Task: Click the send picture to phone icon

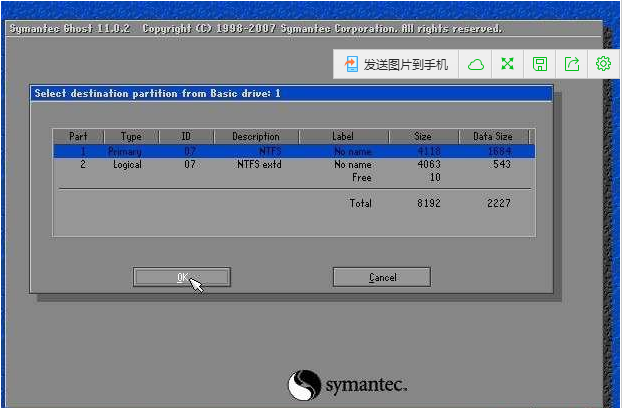Action: [351, 64]
